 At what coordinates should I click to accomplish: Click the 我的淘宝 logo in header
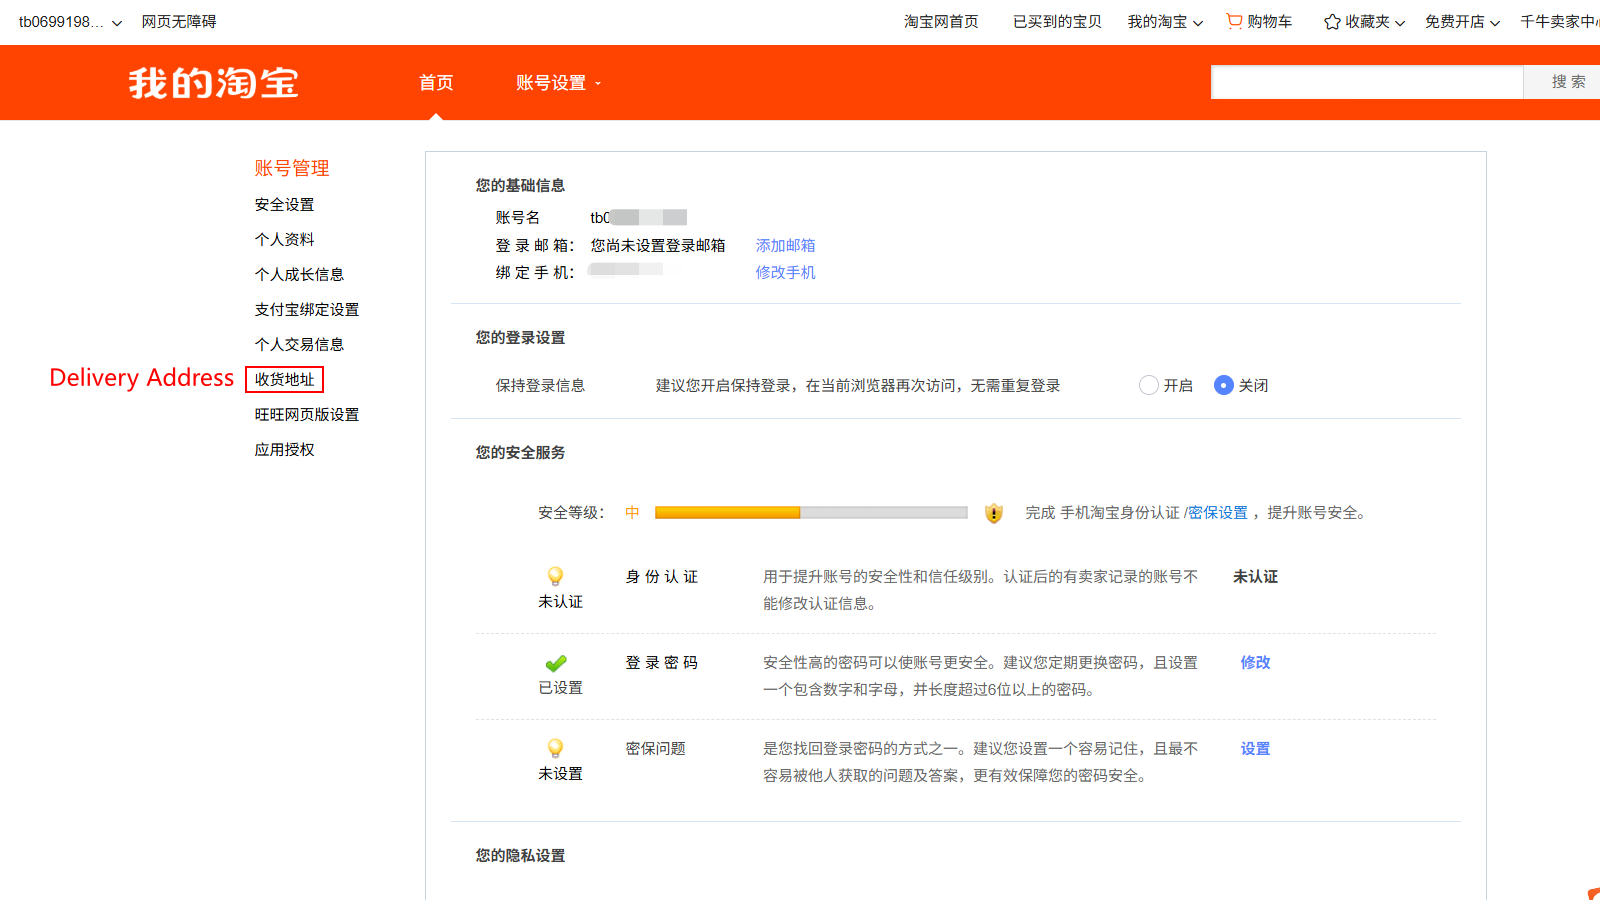pos(213,83)
